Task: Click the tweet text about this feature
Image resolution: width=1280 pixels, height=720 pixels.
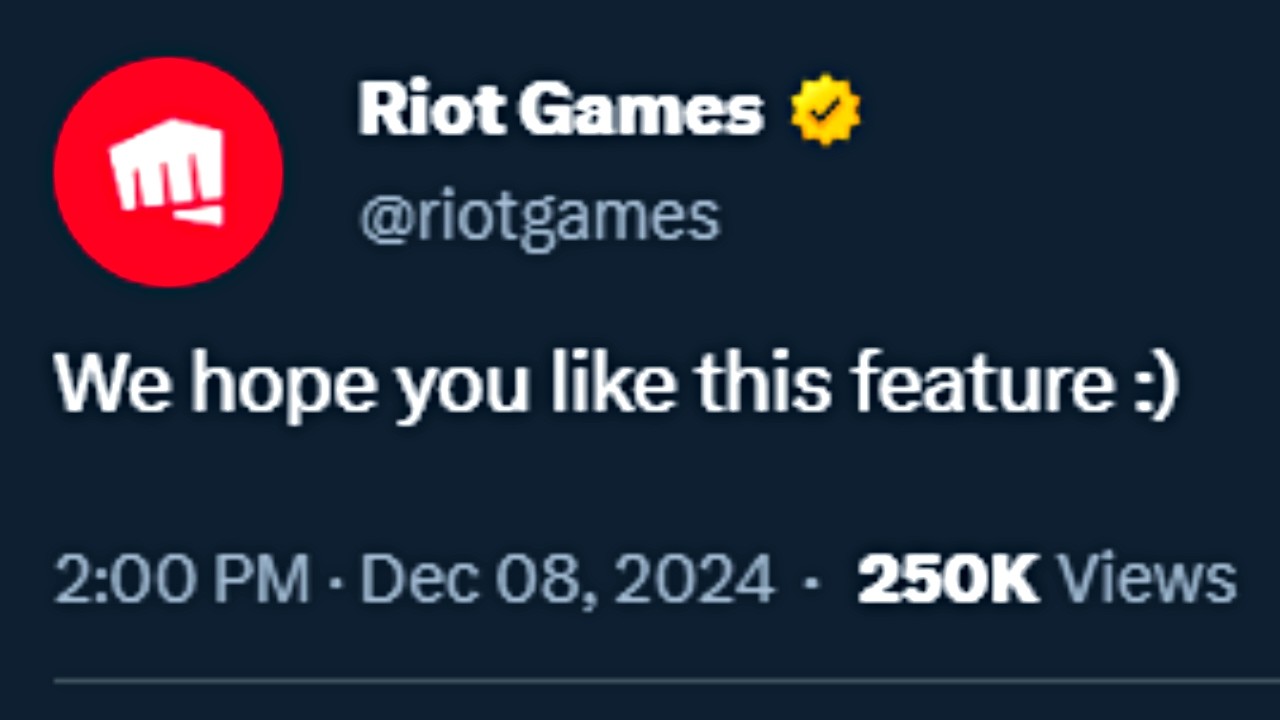Action: (617, 384)
